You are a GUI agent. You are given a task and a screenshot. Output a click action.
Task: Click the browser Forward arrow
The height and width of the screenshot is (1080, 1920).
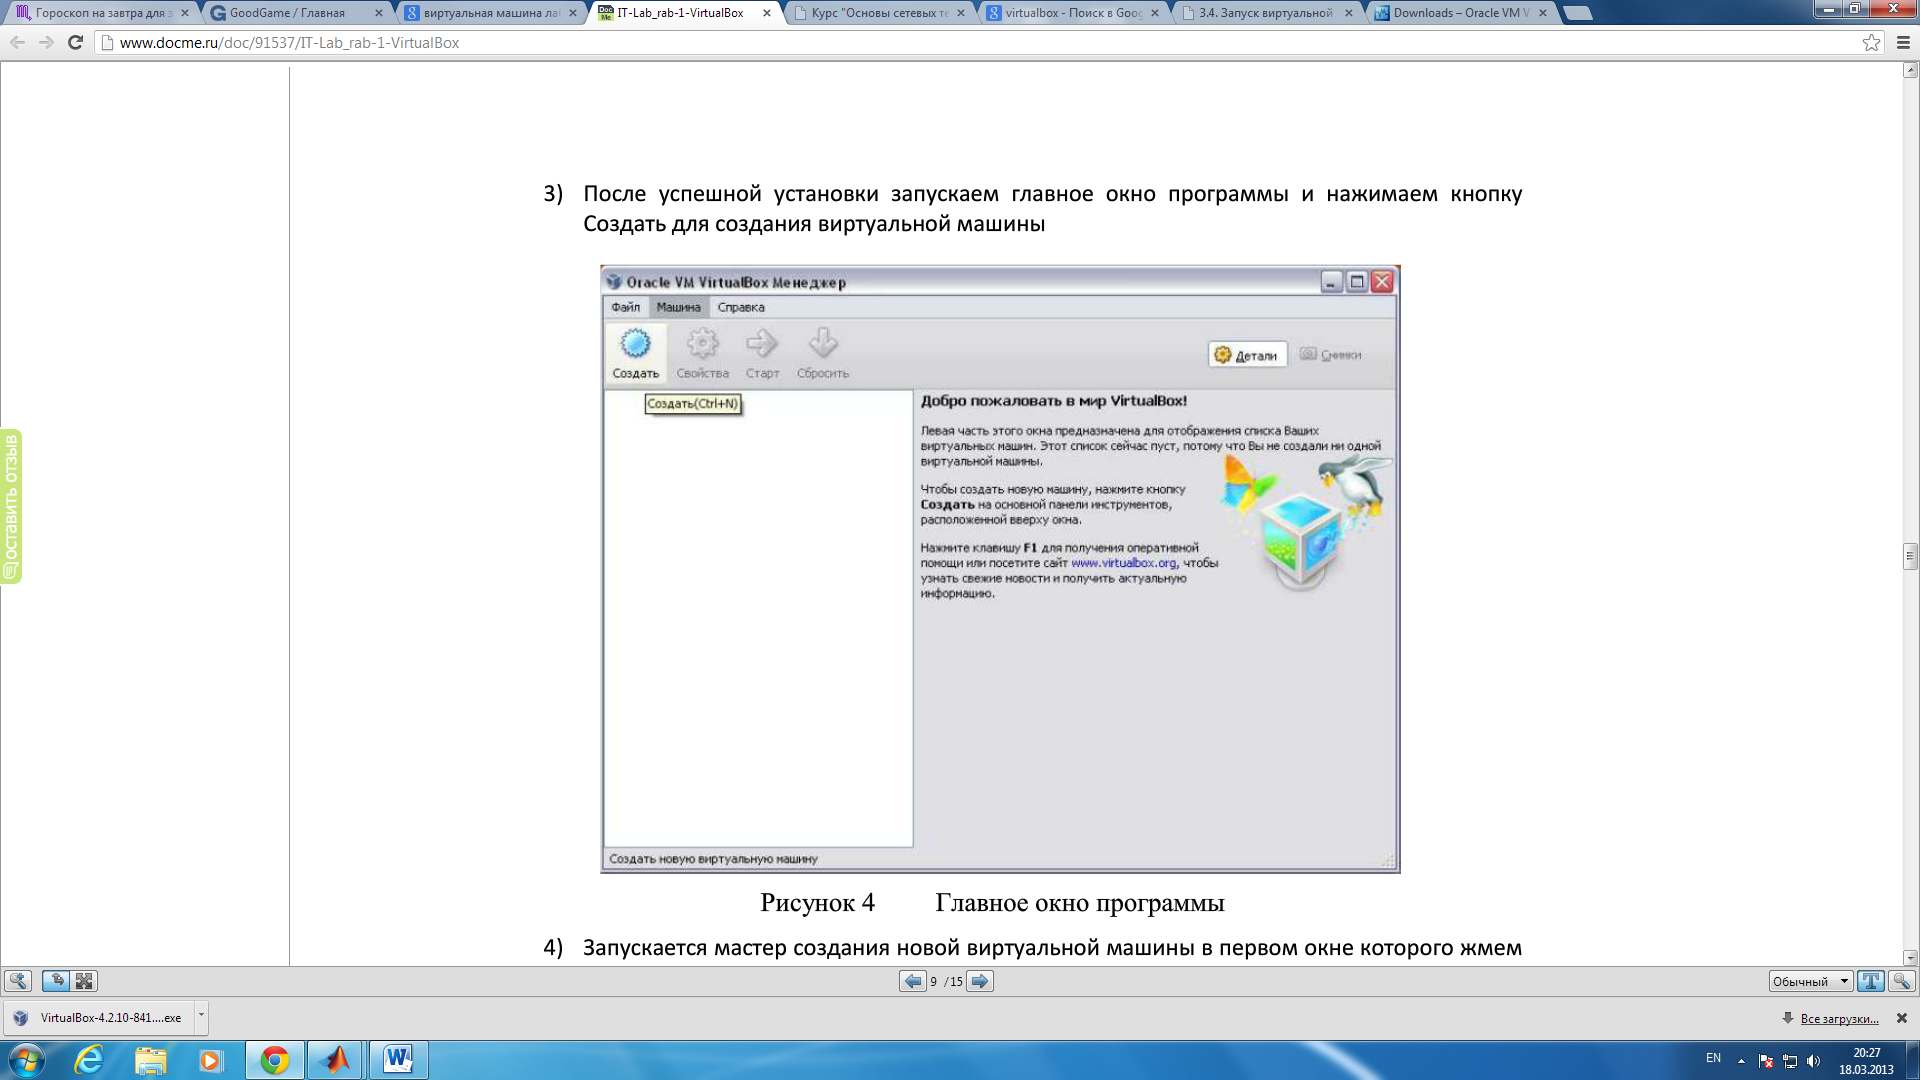click(46, 42)
